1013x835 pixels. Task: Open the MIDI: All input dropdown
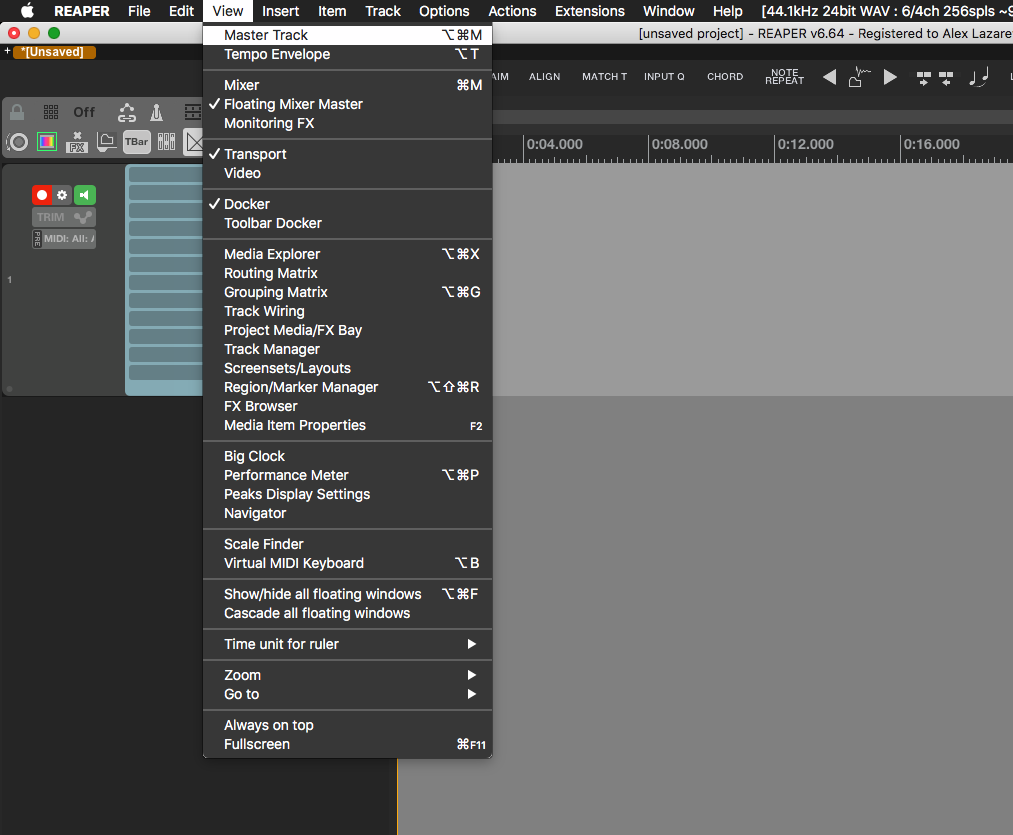click(68, 239)
